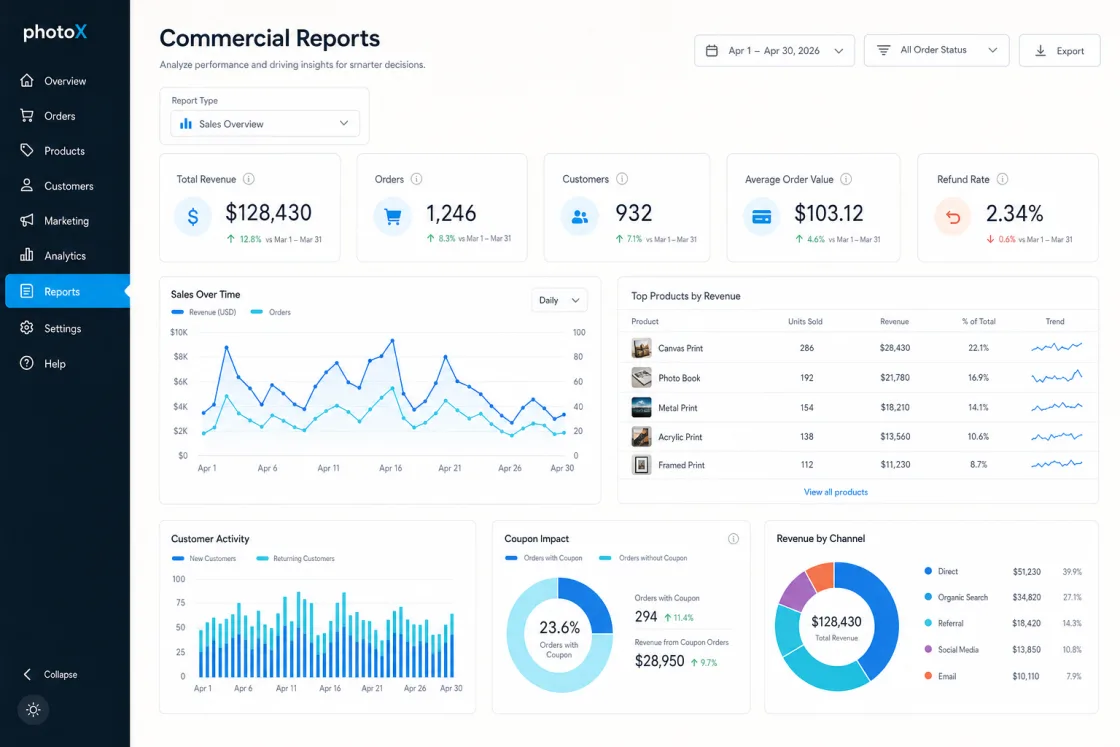Click the Export button

coord(1059,51)
